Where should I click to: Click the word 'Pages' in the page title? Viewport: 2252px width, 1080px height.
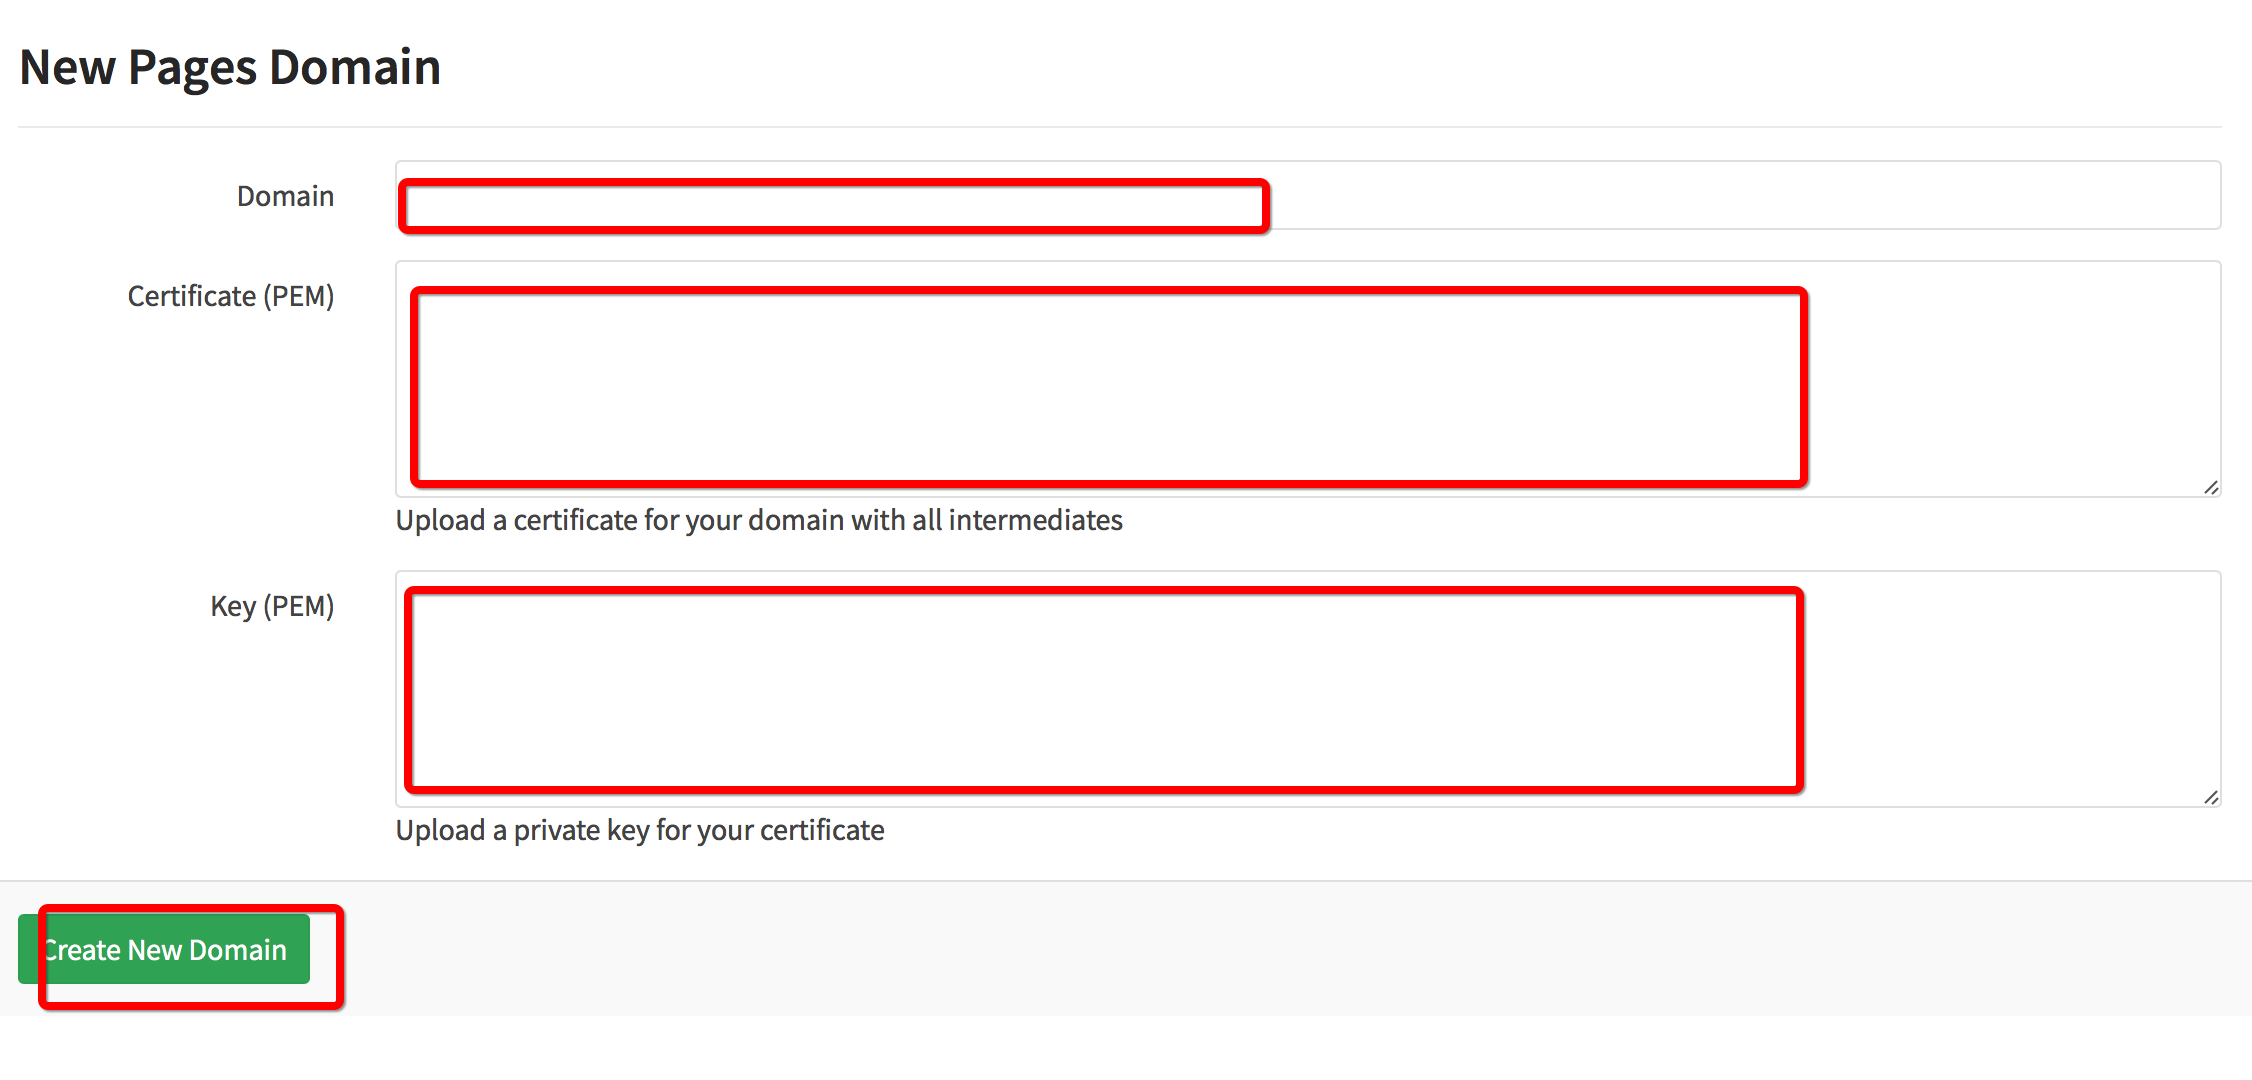click(x=193, y=68)
